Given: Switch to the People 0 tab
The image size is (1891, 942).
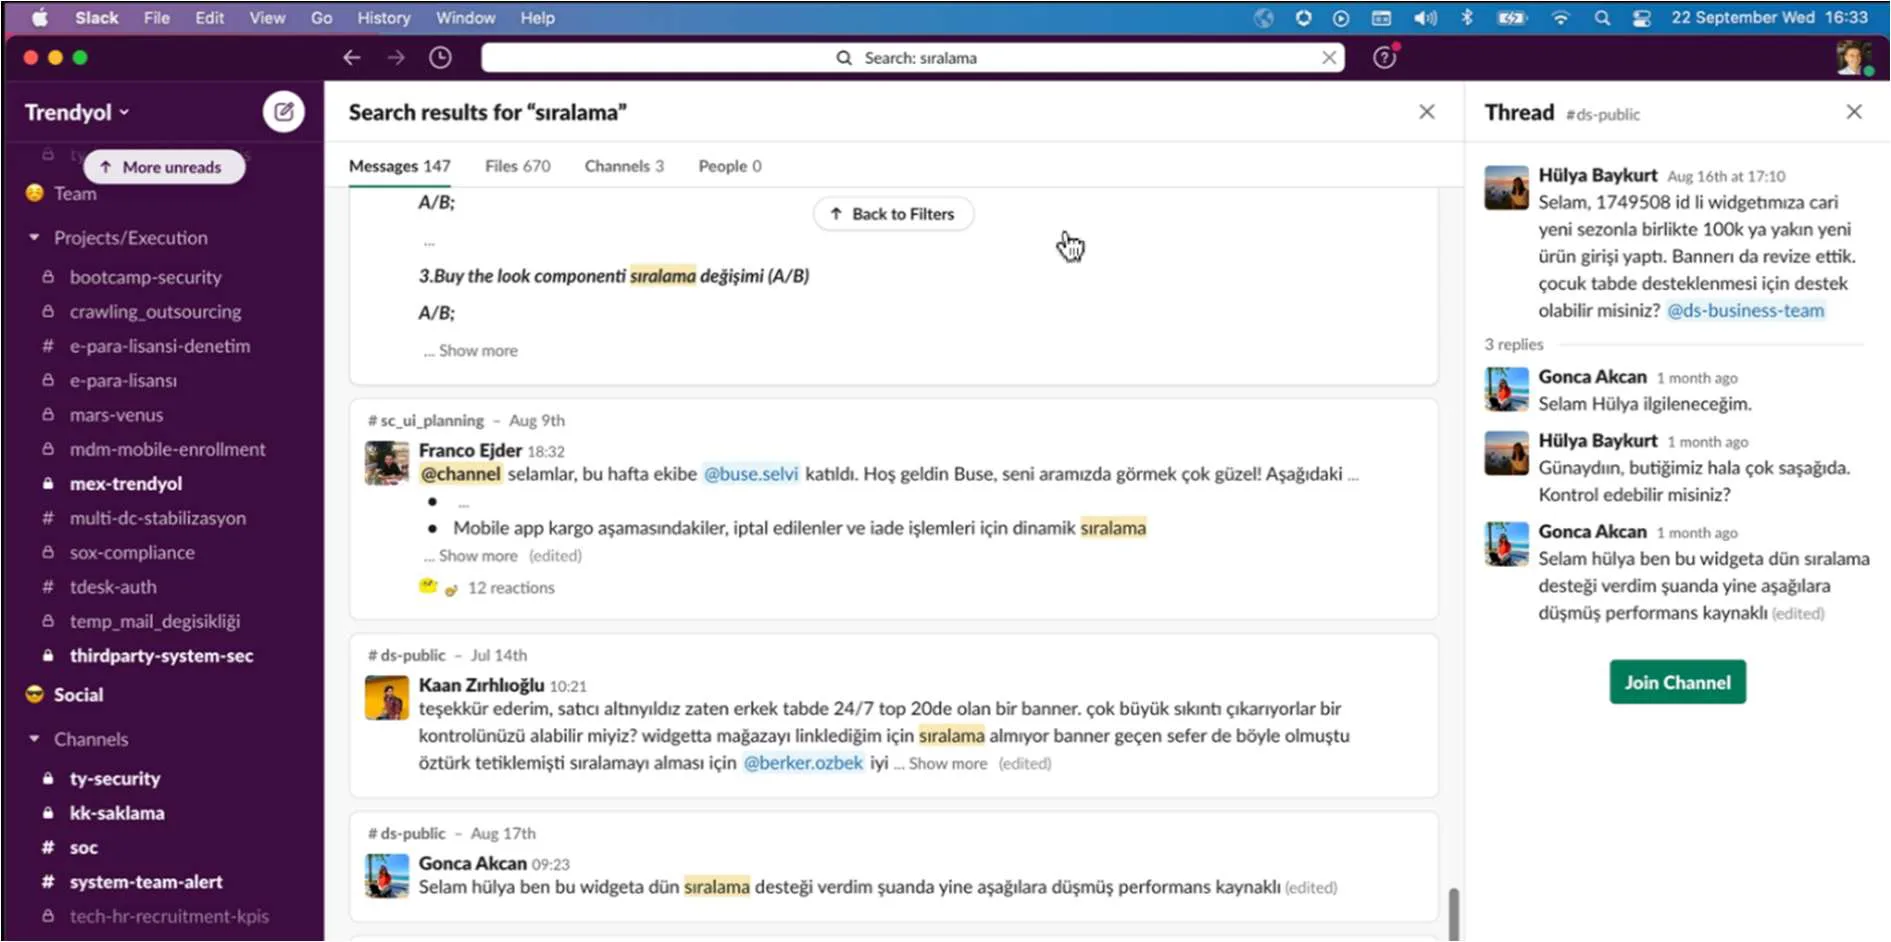Looking at the screenshot, I should 730,166.
